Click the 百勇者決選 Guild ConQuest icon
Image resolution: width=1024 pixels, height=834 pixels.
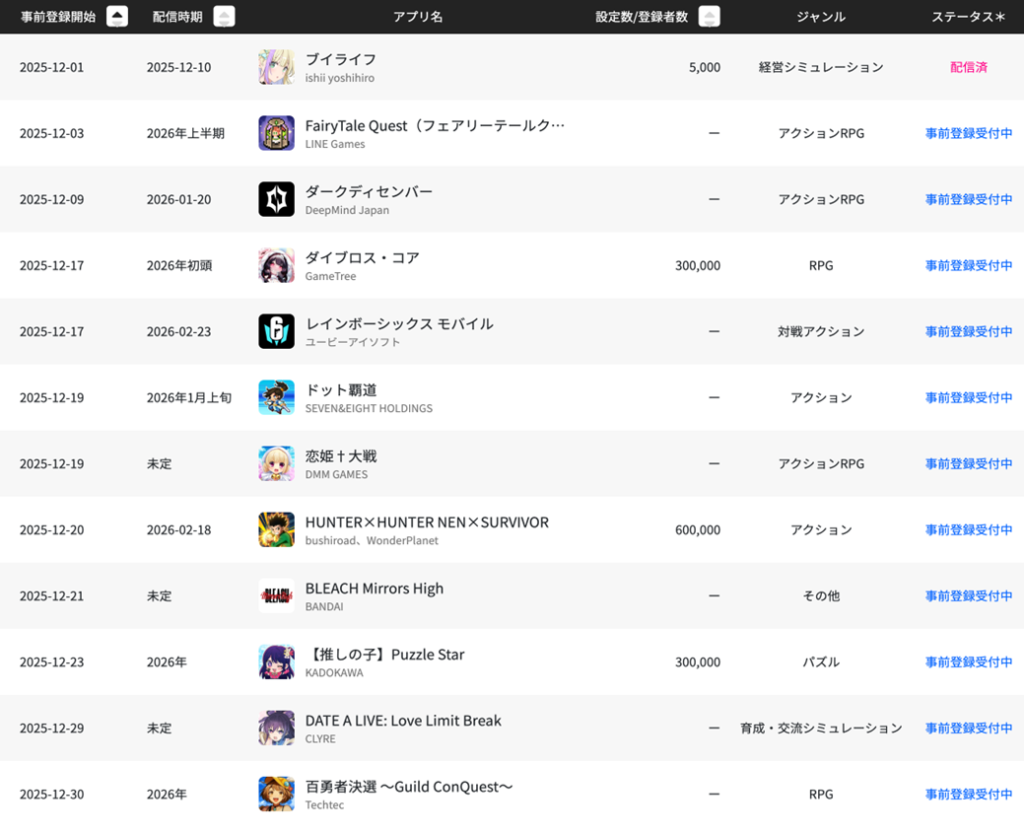point(276,793)
